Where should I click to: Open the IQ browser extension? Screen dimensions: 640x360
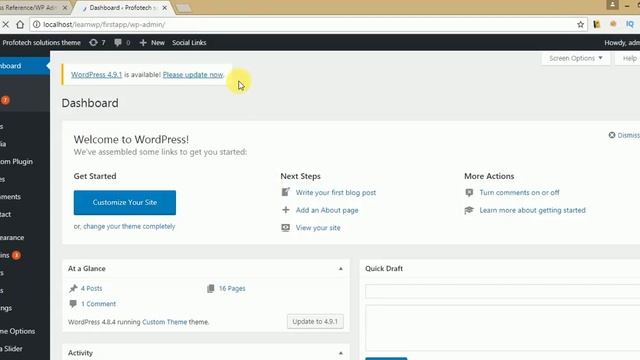630,24
